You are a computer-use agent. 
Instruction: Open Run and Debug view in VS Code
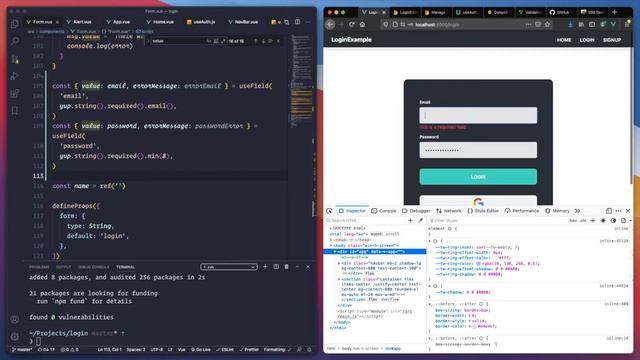click(15, 76)
